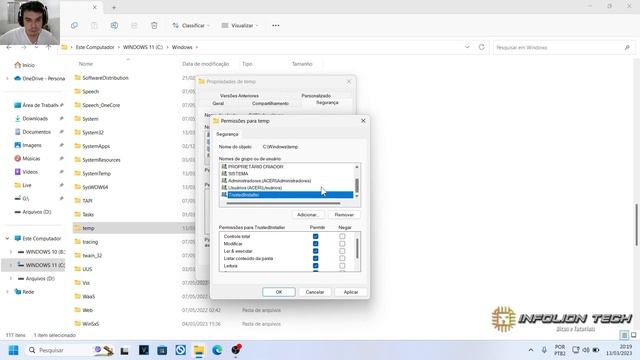The image size is (640, 360).
Task: Click Aplicar in Permissões dialog
Action: pyautogui.click(x=351, y=292)
